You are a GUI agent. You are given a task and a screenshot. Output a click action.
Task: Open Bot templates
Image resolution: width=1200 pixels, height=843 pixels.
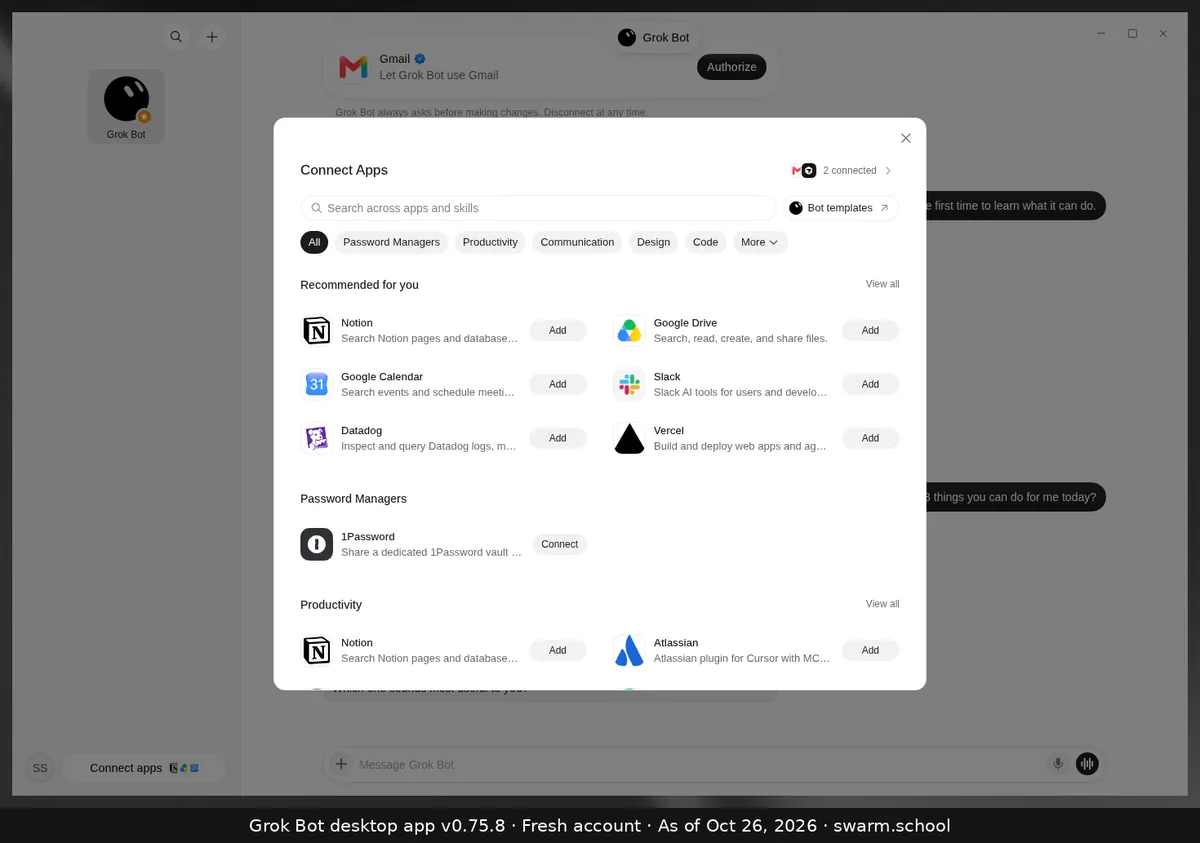(840, 208)
